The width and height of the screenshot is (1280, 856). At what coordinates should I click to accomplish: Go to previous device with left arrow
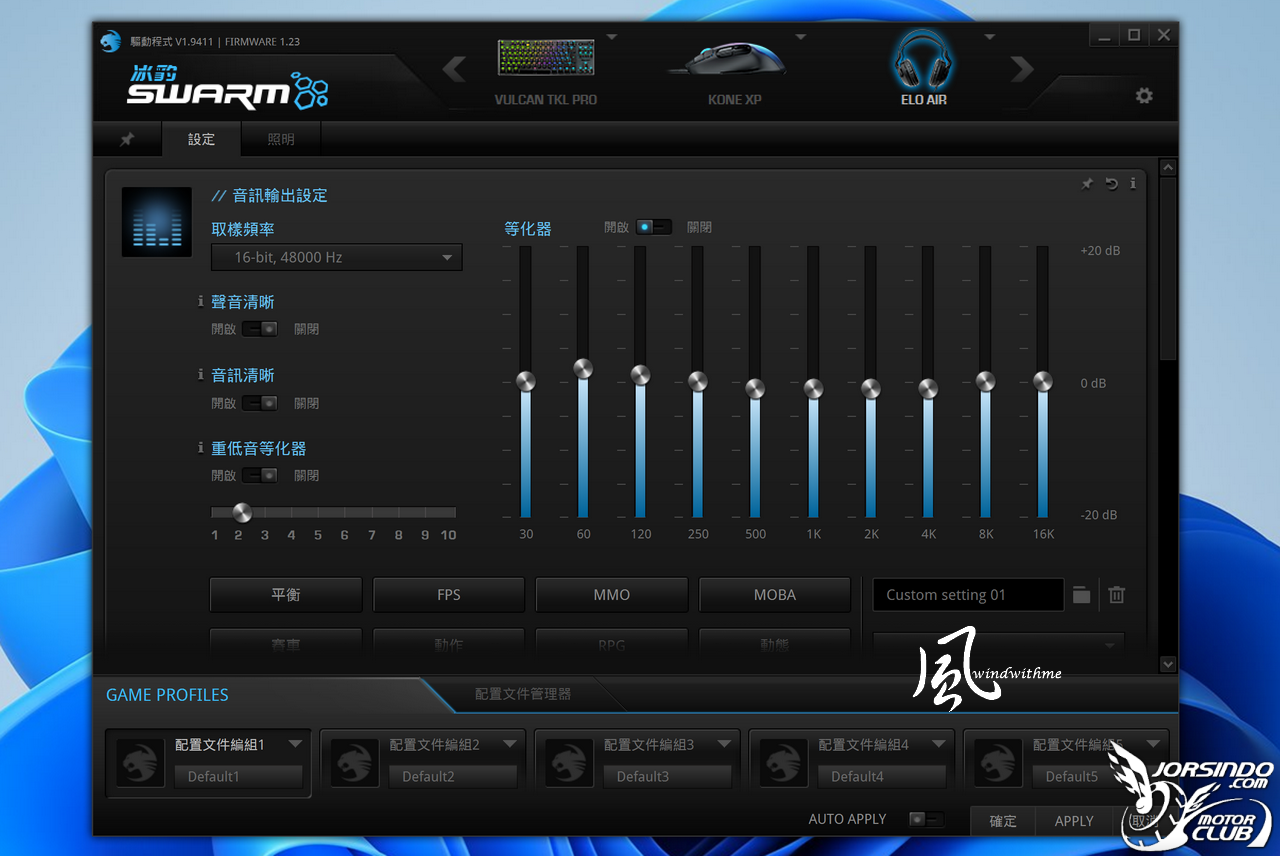click(x=454, y=69)
